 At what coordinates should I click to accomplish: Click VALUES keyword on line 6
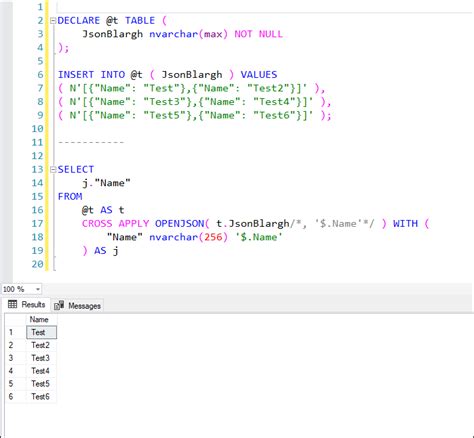(259, 75)
